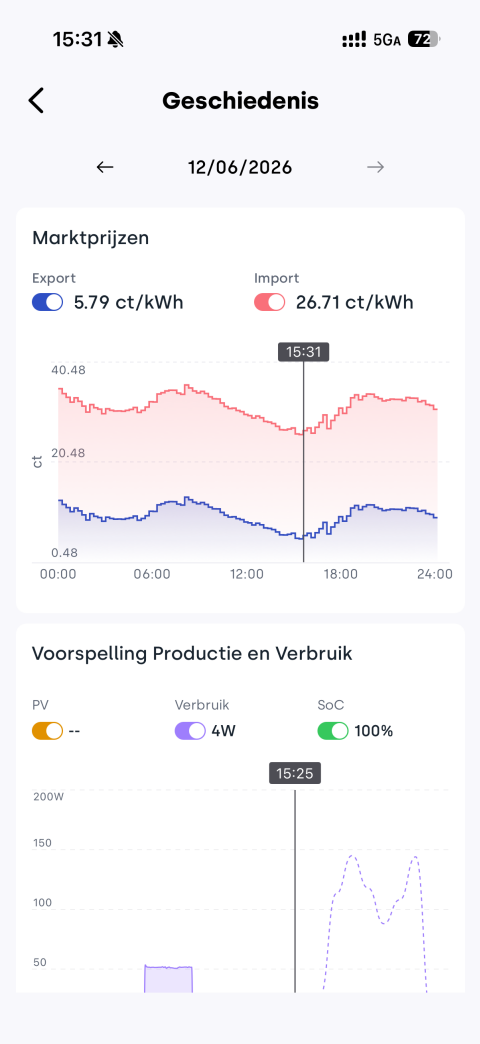
Task: Tap the cellular signal bars icon
Action: click(x=354, y=40)
